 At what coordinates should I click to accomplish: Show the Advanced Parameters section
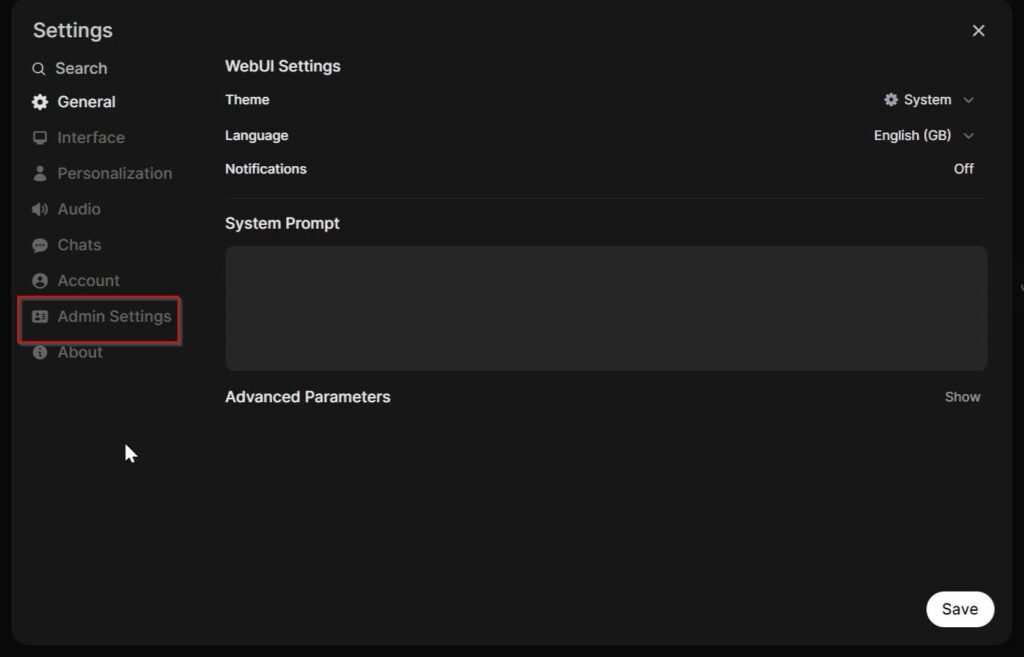pyautogui.click(x=962, y=397)
